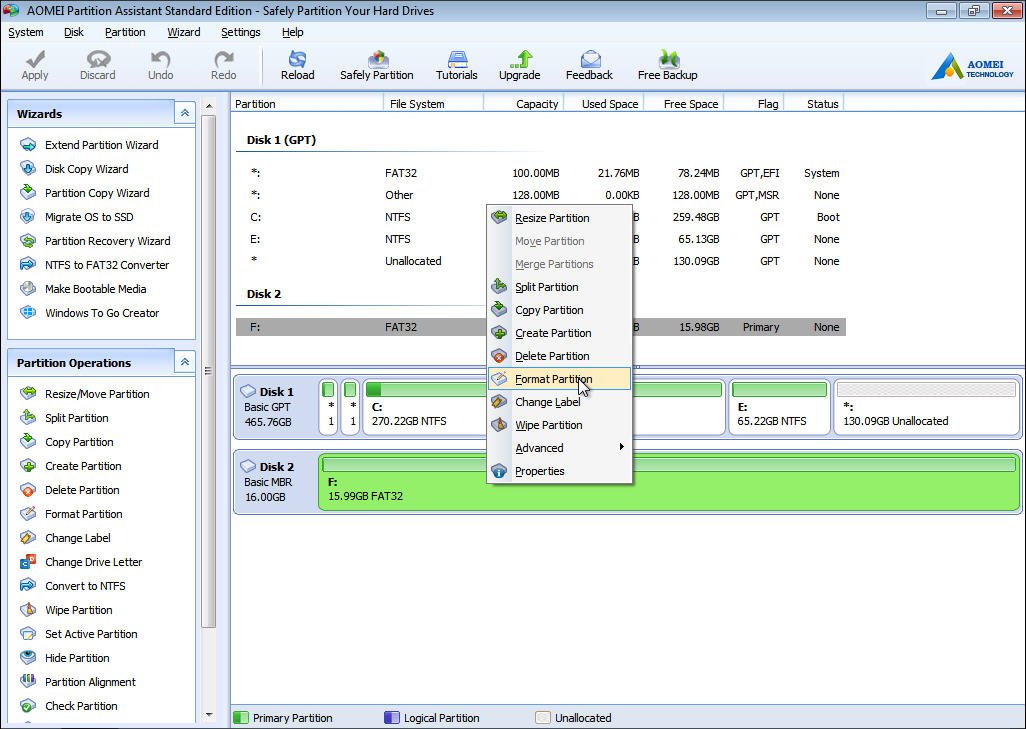Image resolution: width=1026 pixels, height=729 pixels.
Task: Open the Safely Partition toolbar tool
Action: (x=376, y=65)
